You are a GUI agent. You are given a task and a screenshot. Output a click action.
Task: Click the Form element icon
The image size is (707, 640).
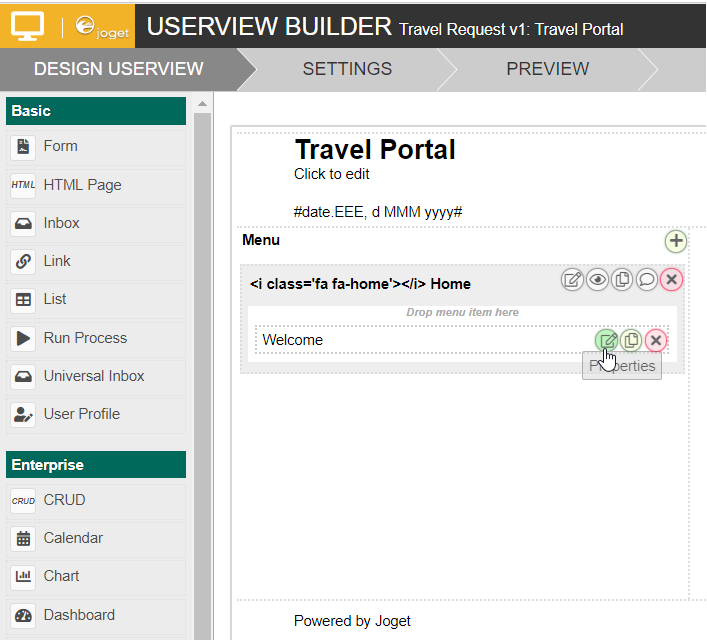tap(23, 147)
